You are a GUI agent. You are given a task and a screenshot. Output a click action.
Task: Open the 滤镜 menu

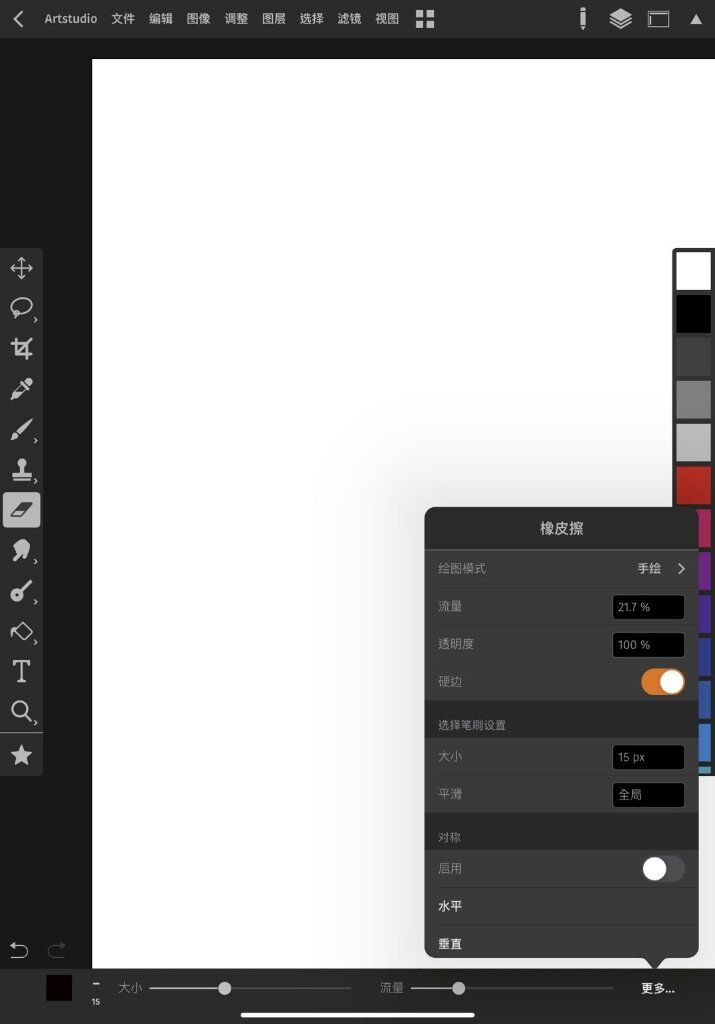(349, 19)
